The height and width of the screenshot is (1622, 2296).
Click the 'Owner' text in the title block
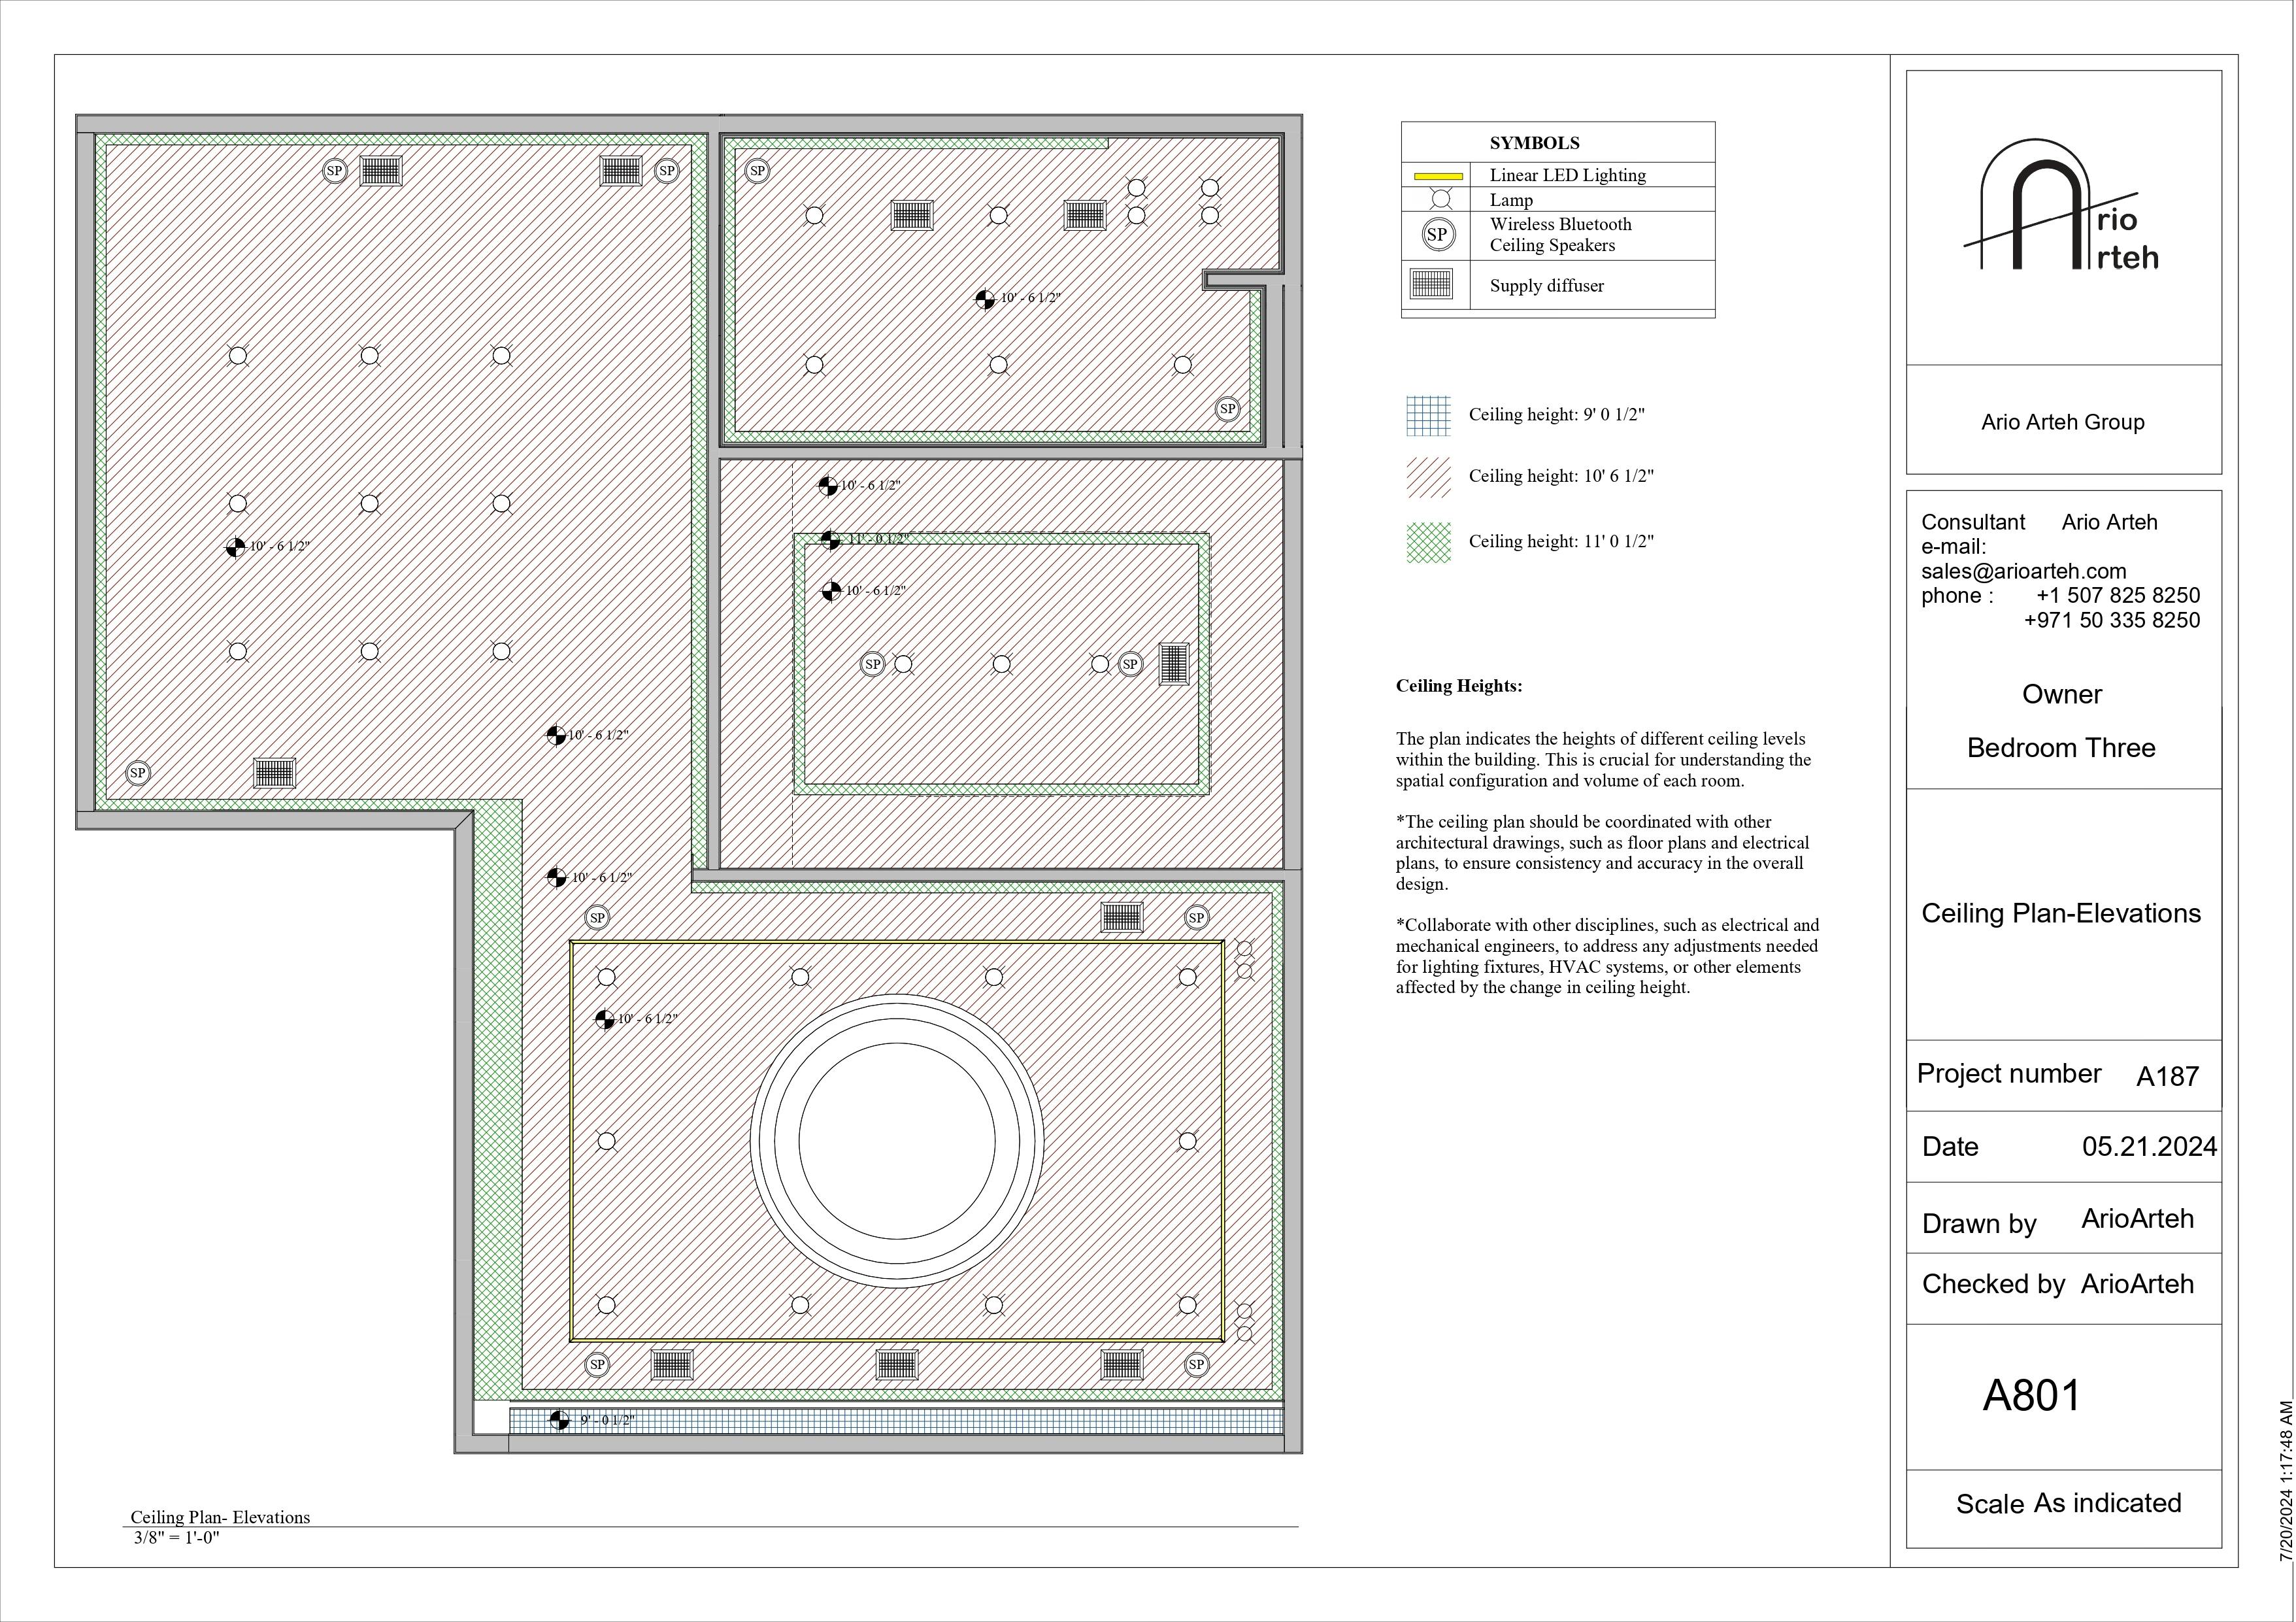[2062, 694]
